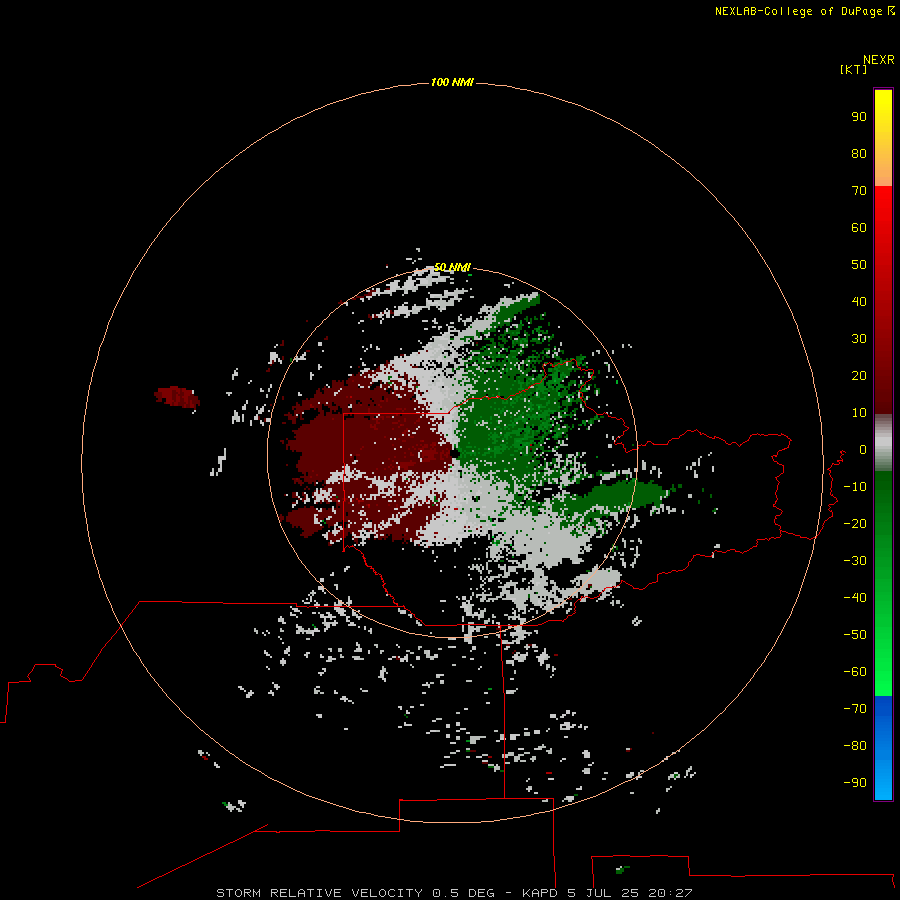Click the -70 value on the velocity scale
This screenshot has height=900, width=900.
[855, 709]
